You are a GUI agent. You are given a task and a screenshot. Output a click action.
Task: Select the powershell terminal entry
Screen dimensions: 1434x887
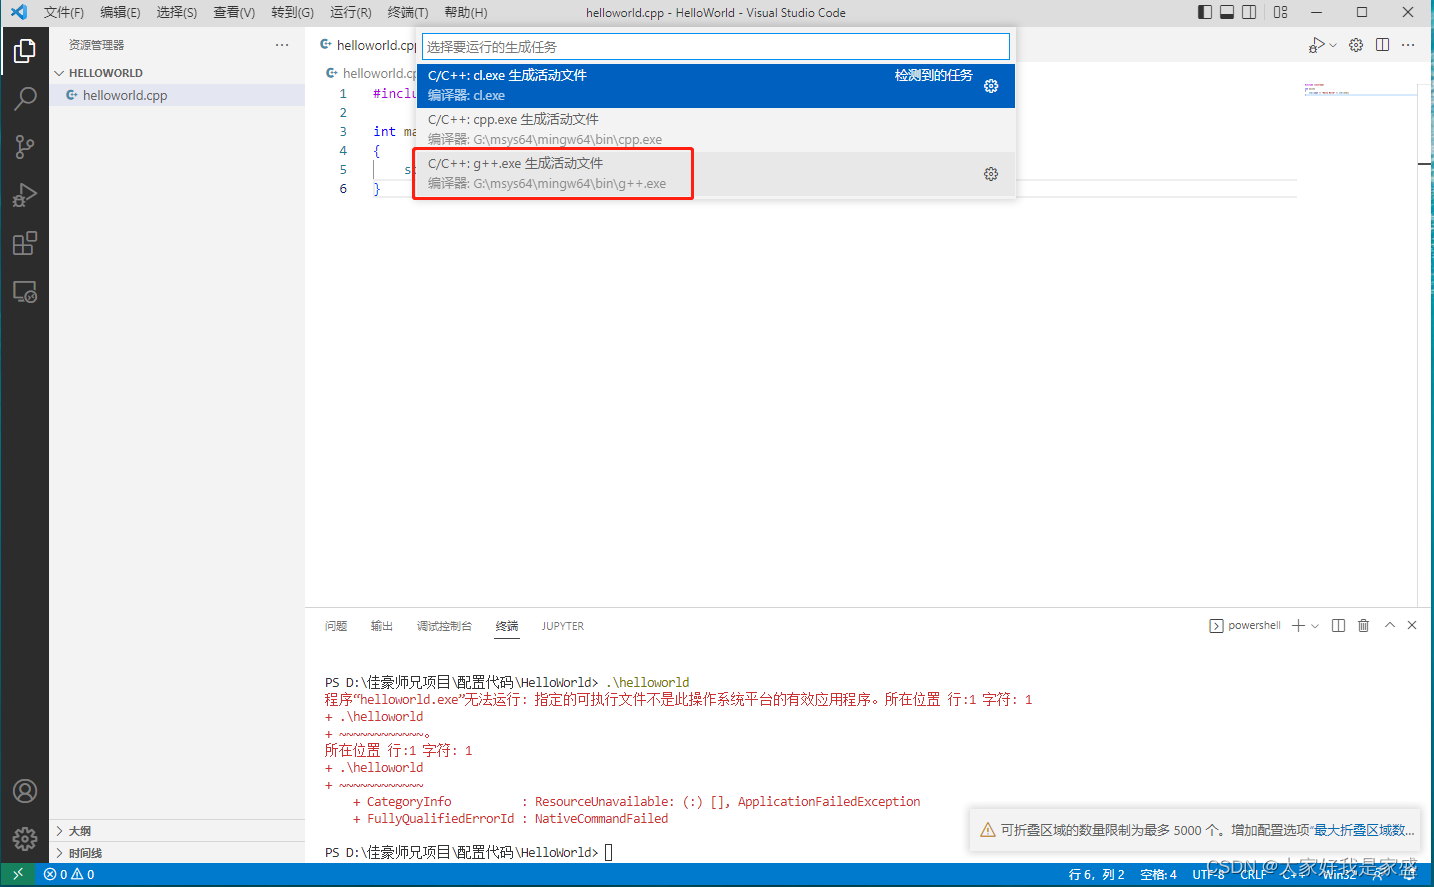click(1245, 626)
